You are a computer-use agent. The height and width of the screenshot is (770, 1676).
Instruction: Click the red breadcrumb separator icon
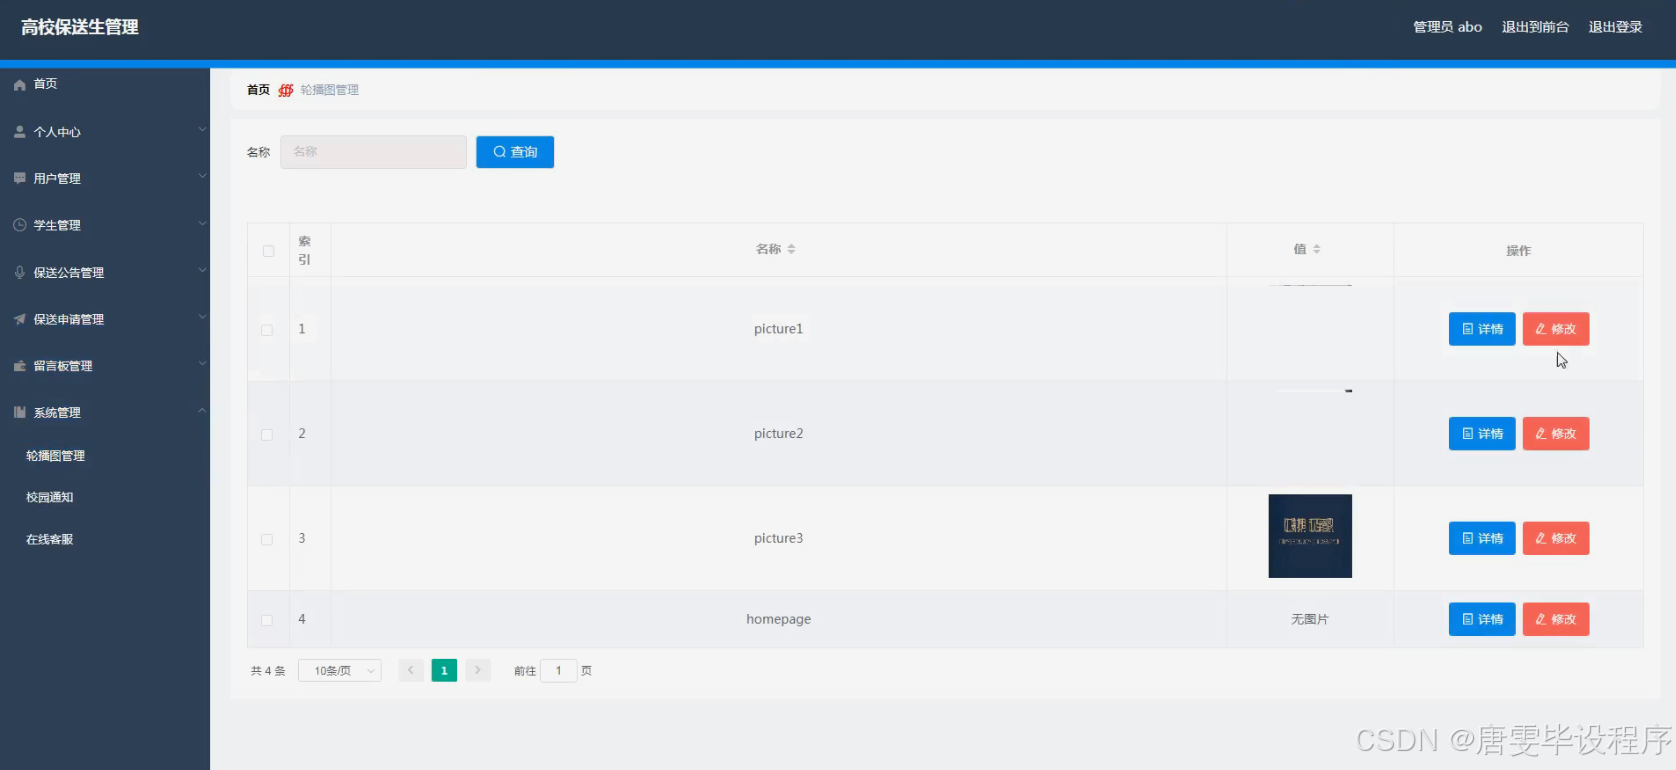pos(285,90)
